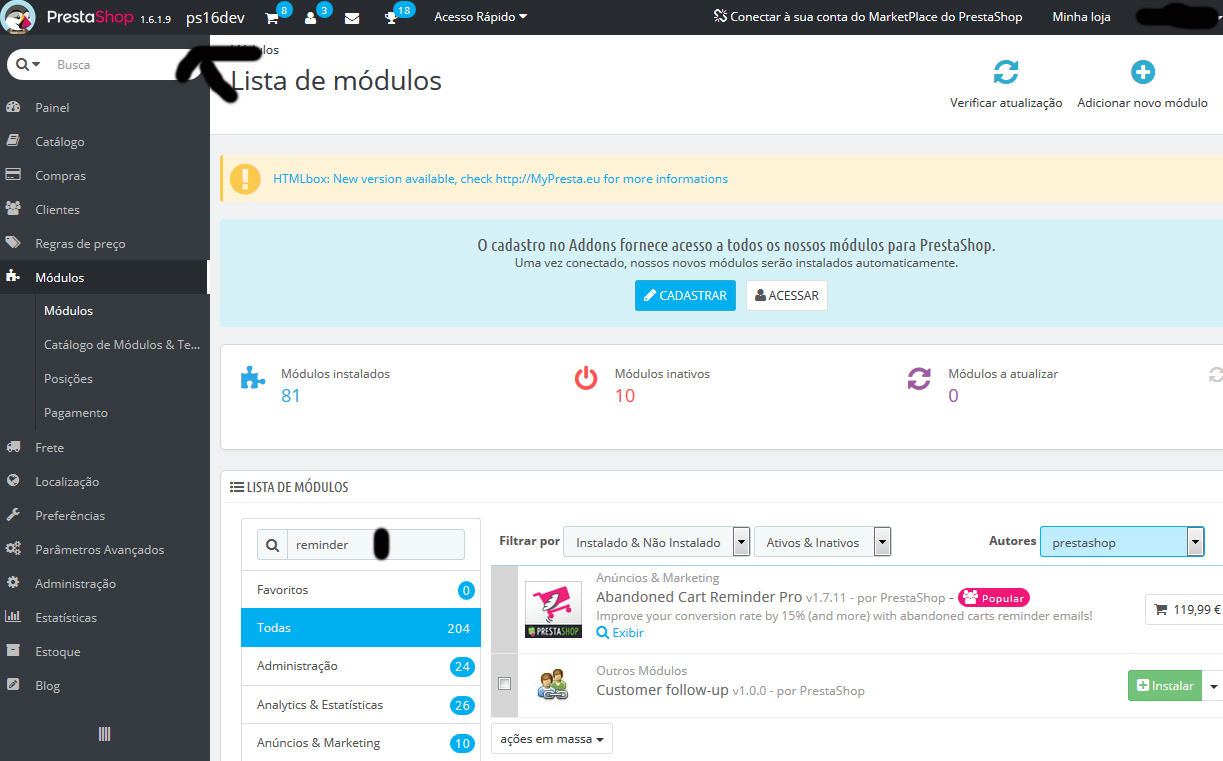Click the magnifier icon in module search box
The image size is (1223, 761).
click(272, 545)
